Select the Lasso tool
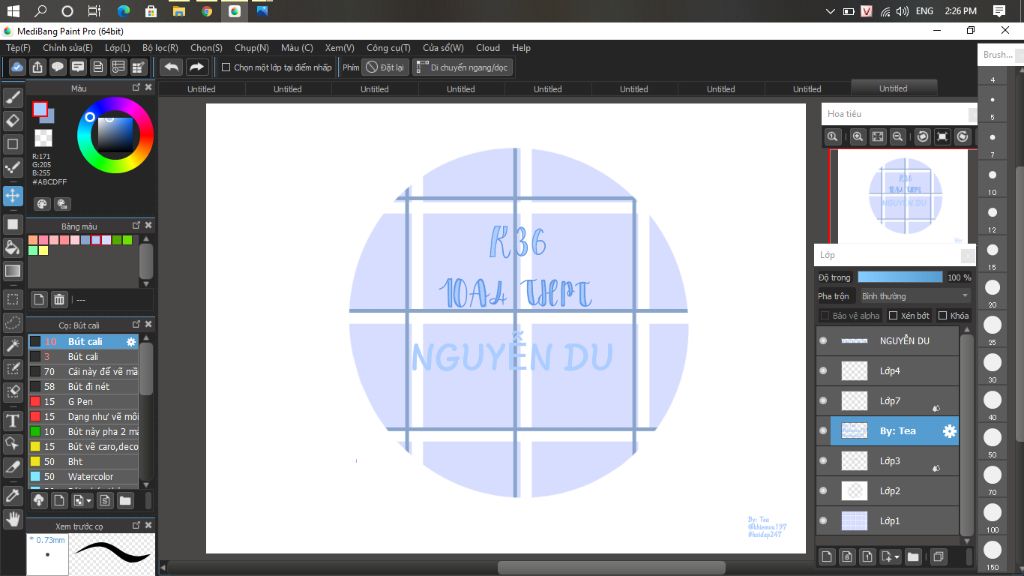This screenshot has width=1024, height=576. click(x=12, y=323)
